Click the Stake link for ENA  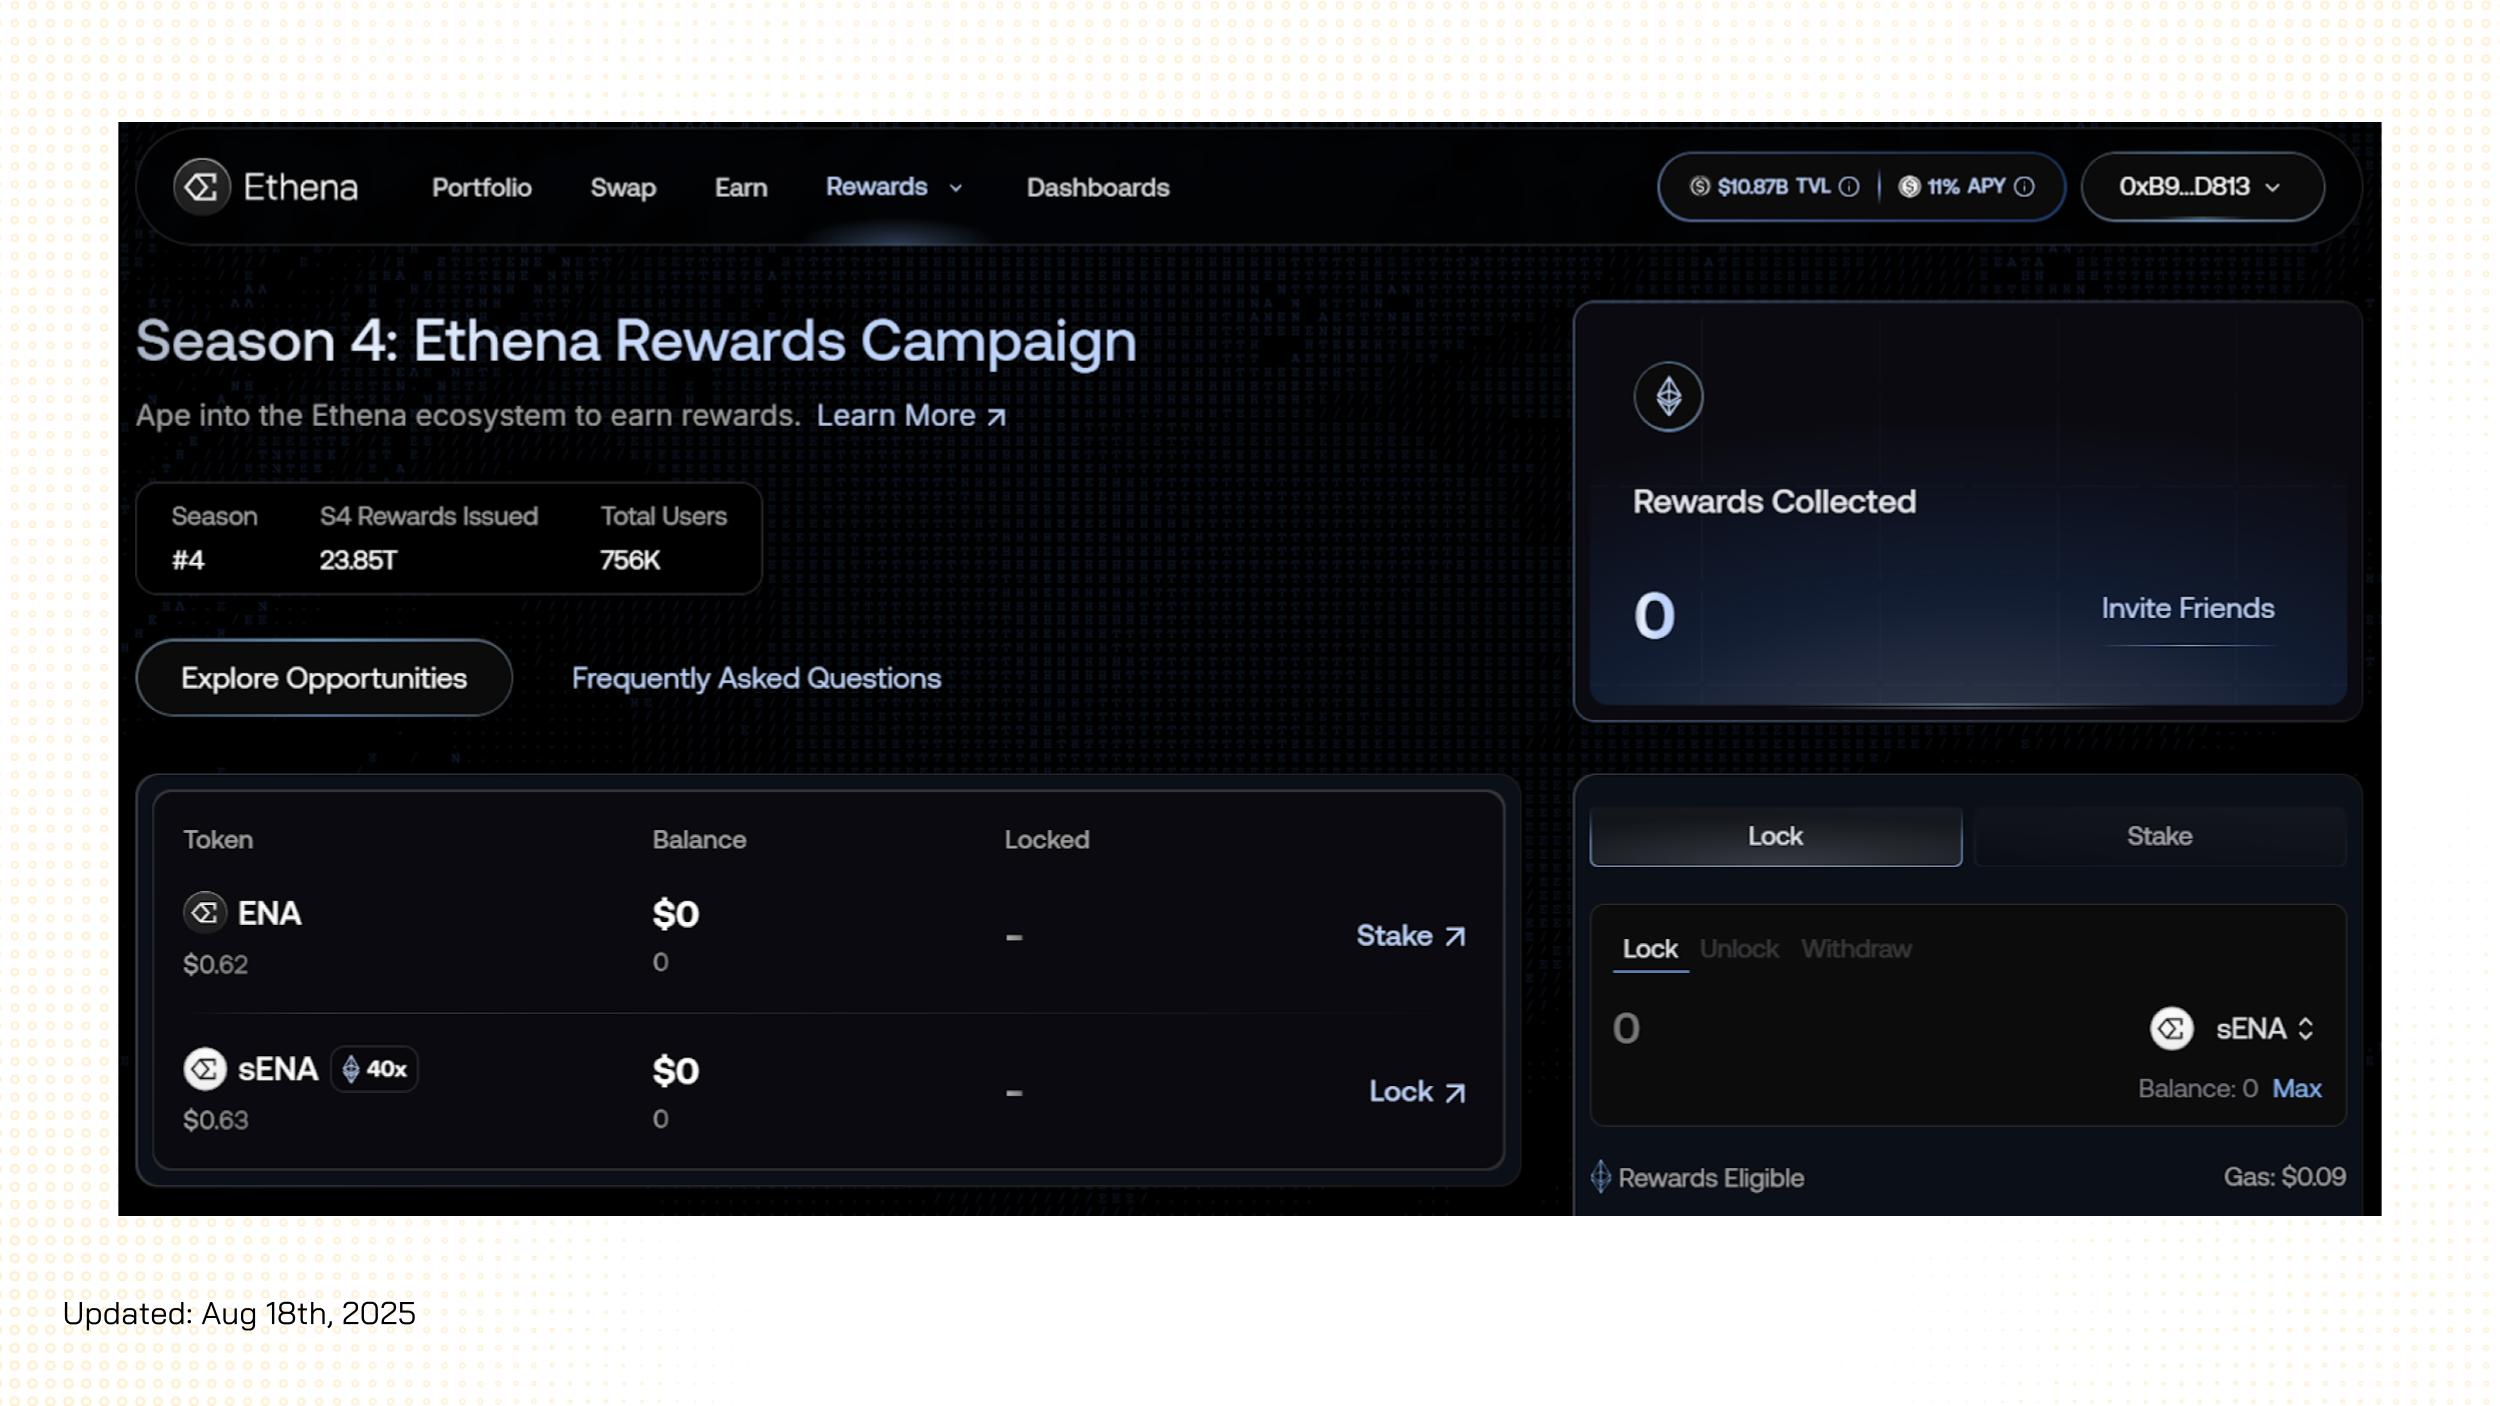(1410, 936)
